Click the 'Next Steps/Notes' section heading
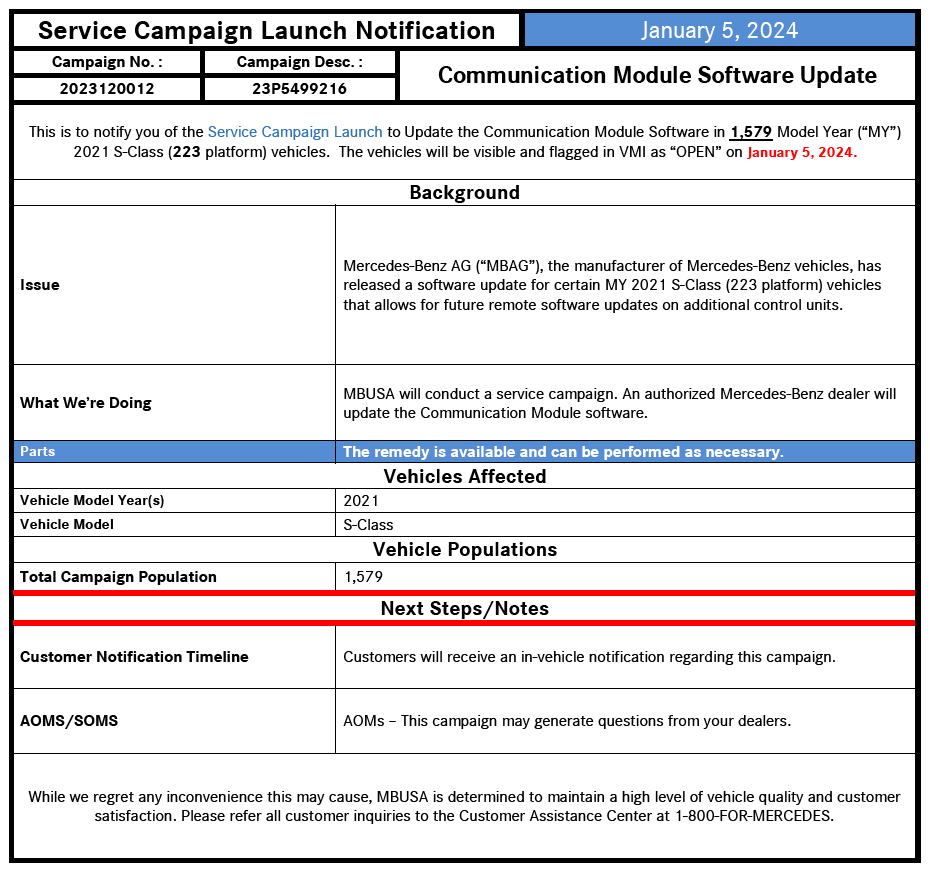Viewport: 930px width, 872px height. click(x=464, y=609)
